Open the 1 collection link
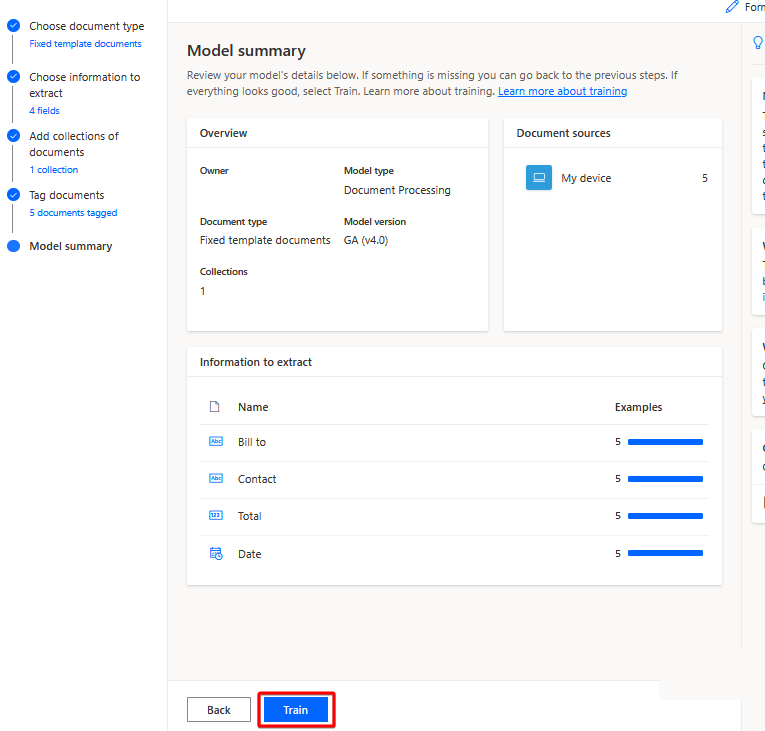The image size is (765, 731). [54, 170]
